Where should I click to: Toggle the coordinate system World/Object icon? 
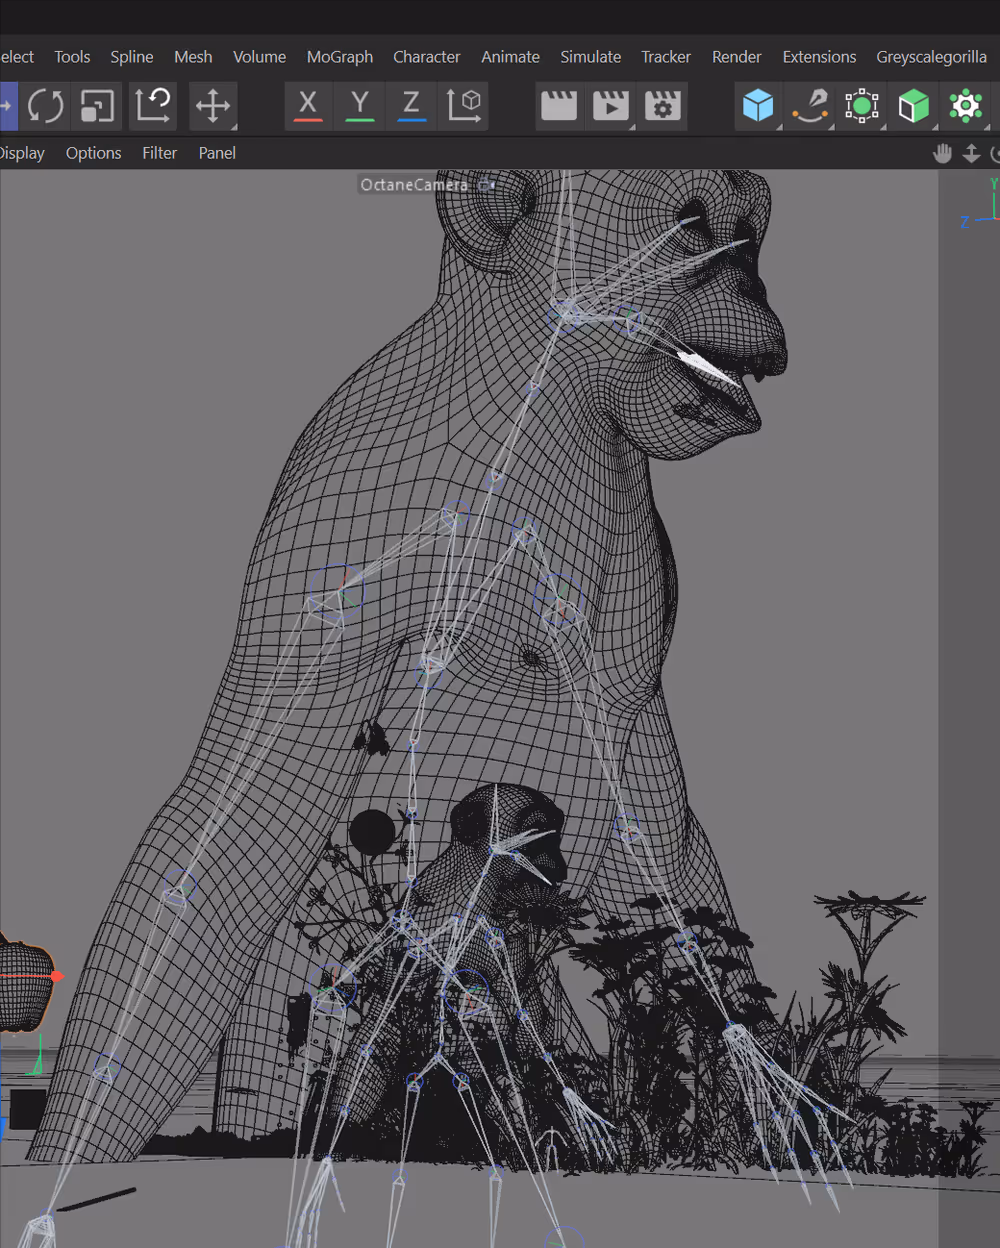click(464, 106)
